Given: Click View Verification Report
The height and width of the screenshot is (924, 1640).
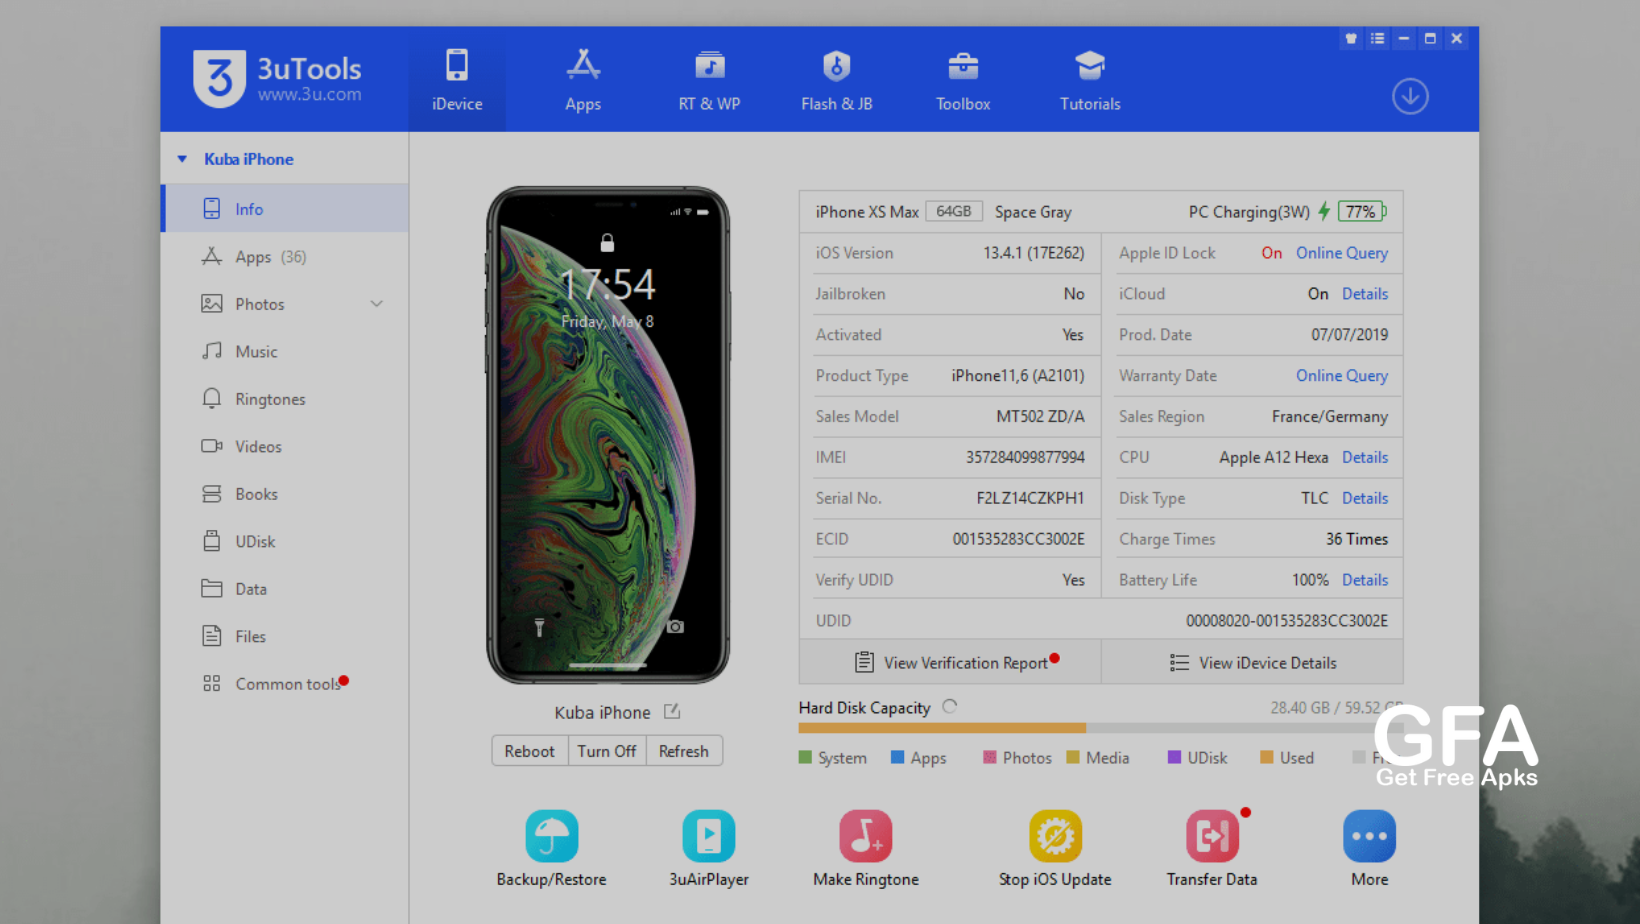Looking at the screenshot, I should (950, 663).
